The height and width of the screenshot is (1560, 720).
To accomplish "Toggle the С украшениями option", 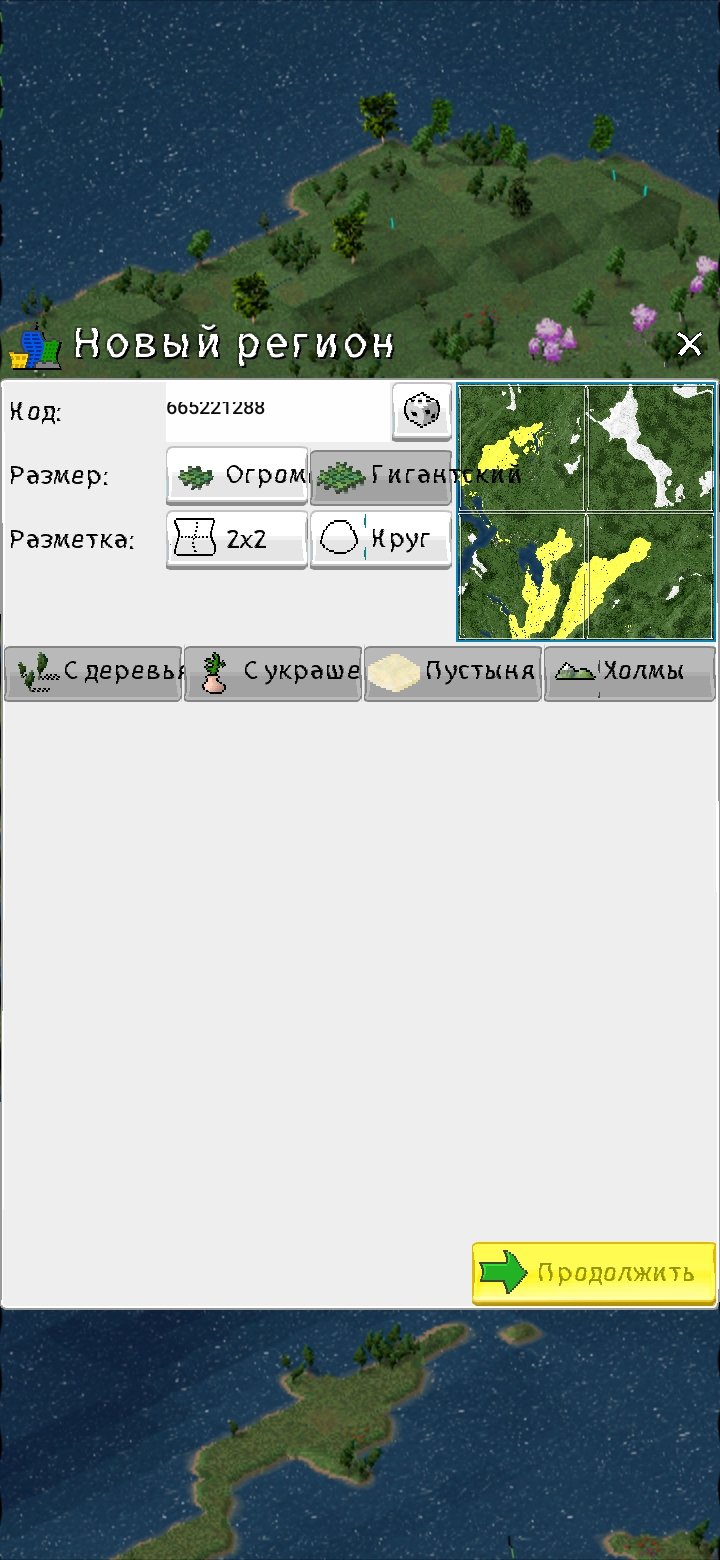I will pos(273,673).
